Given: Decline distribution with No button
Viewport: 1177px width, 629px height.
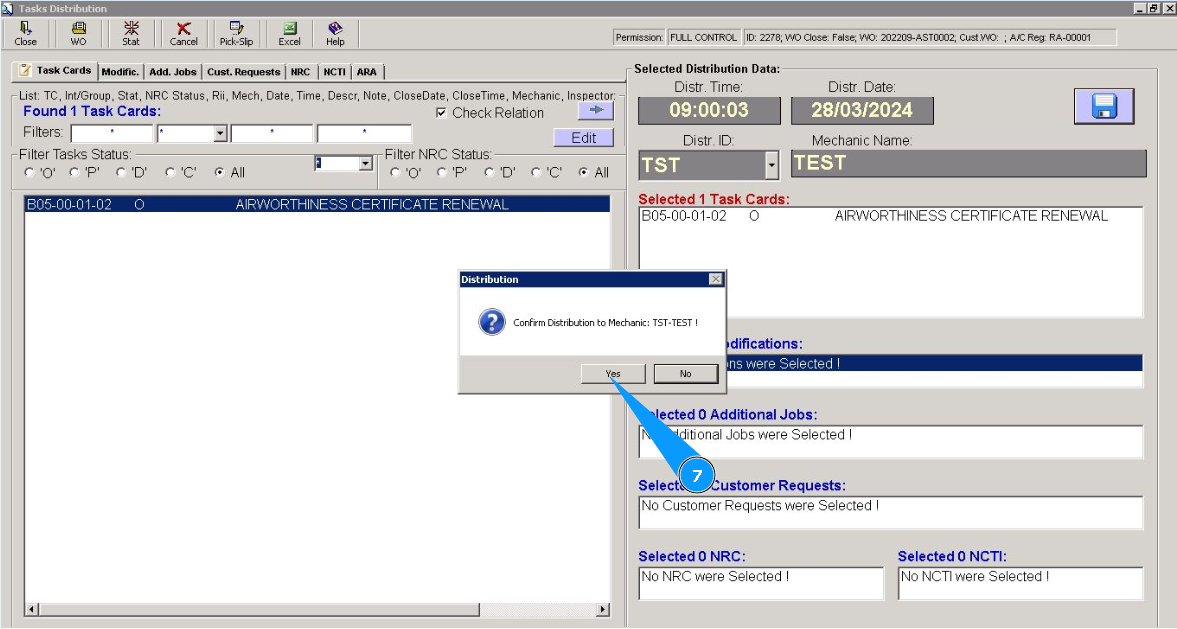Looking at the screenshot, I should click(x=685, y=374).
